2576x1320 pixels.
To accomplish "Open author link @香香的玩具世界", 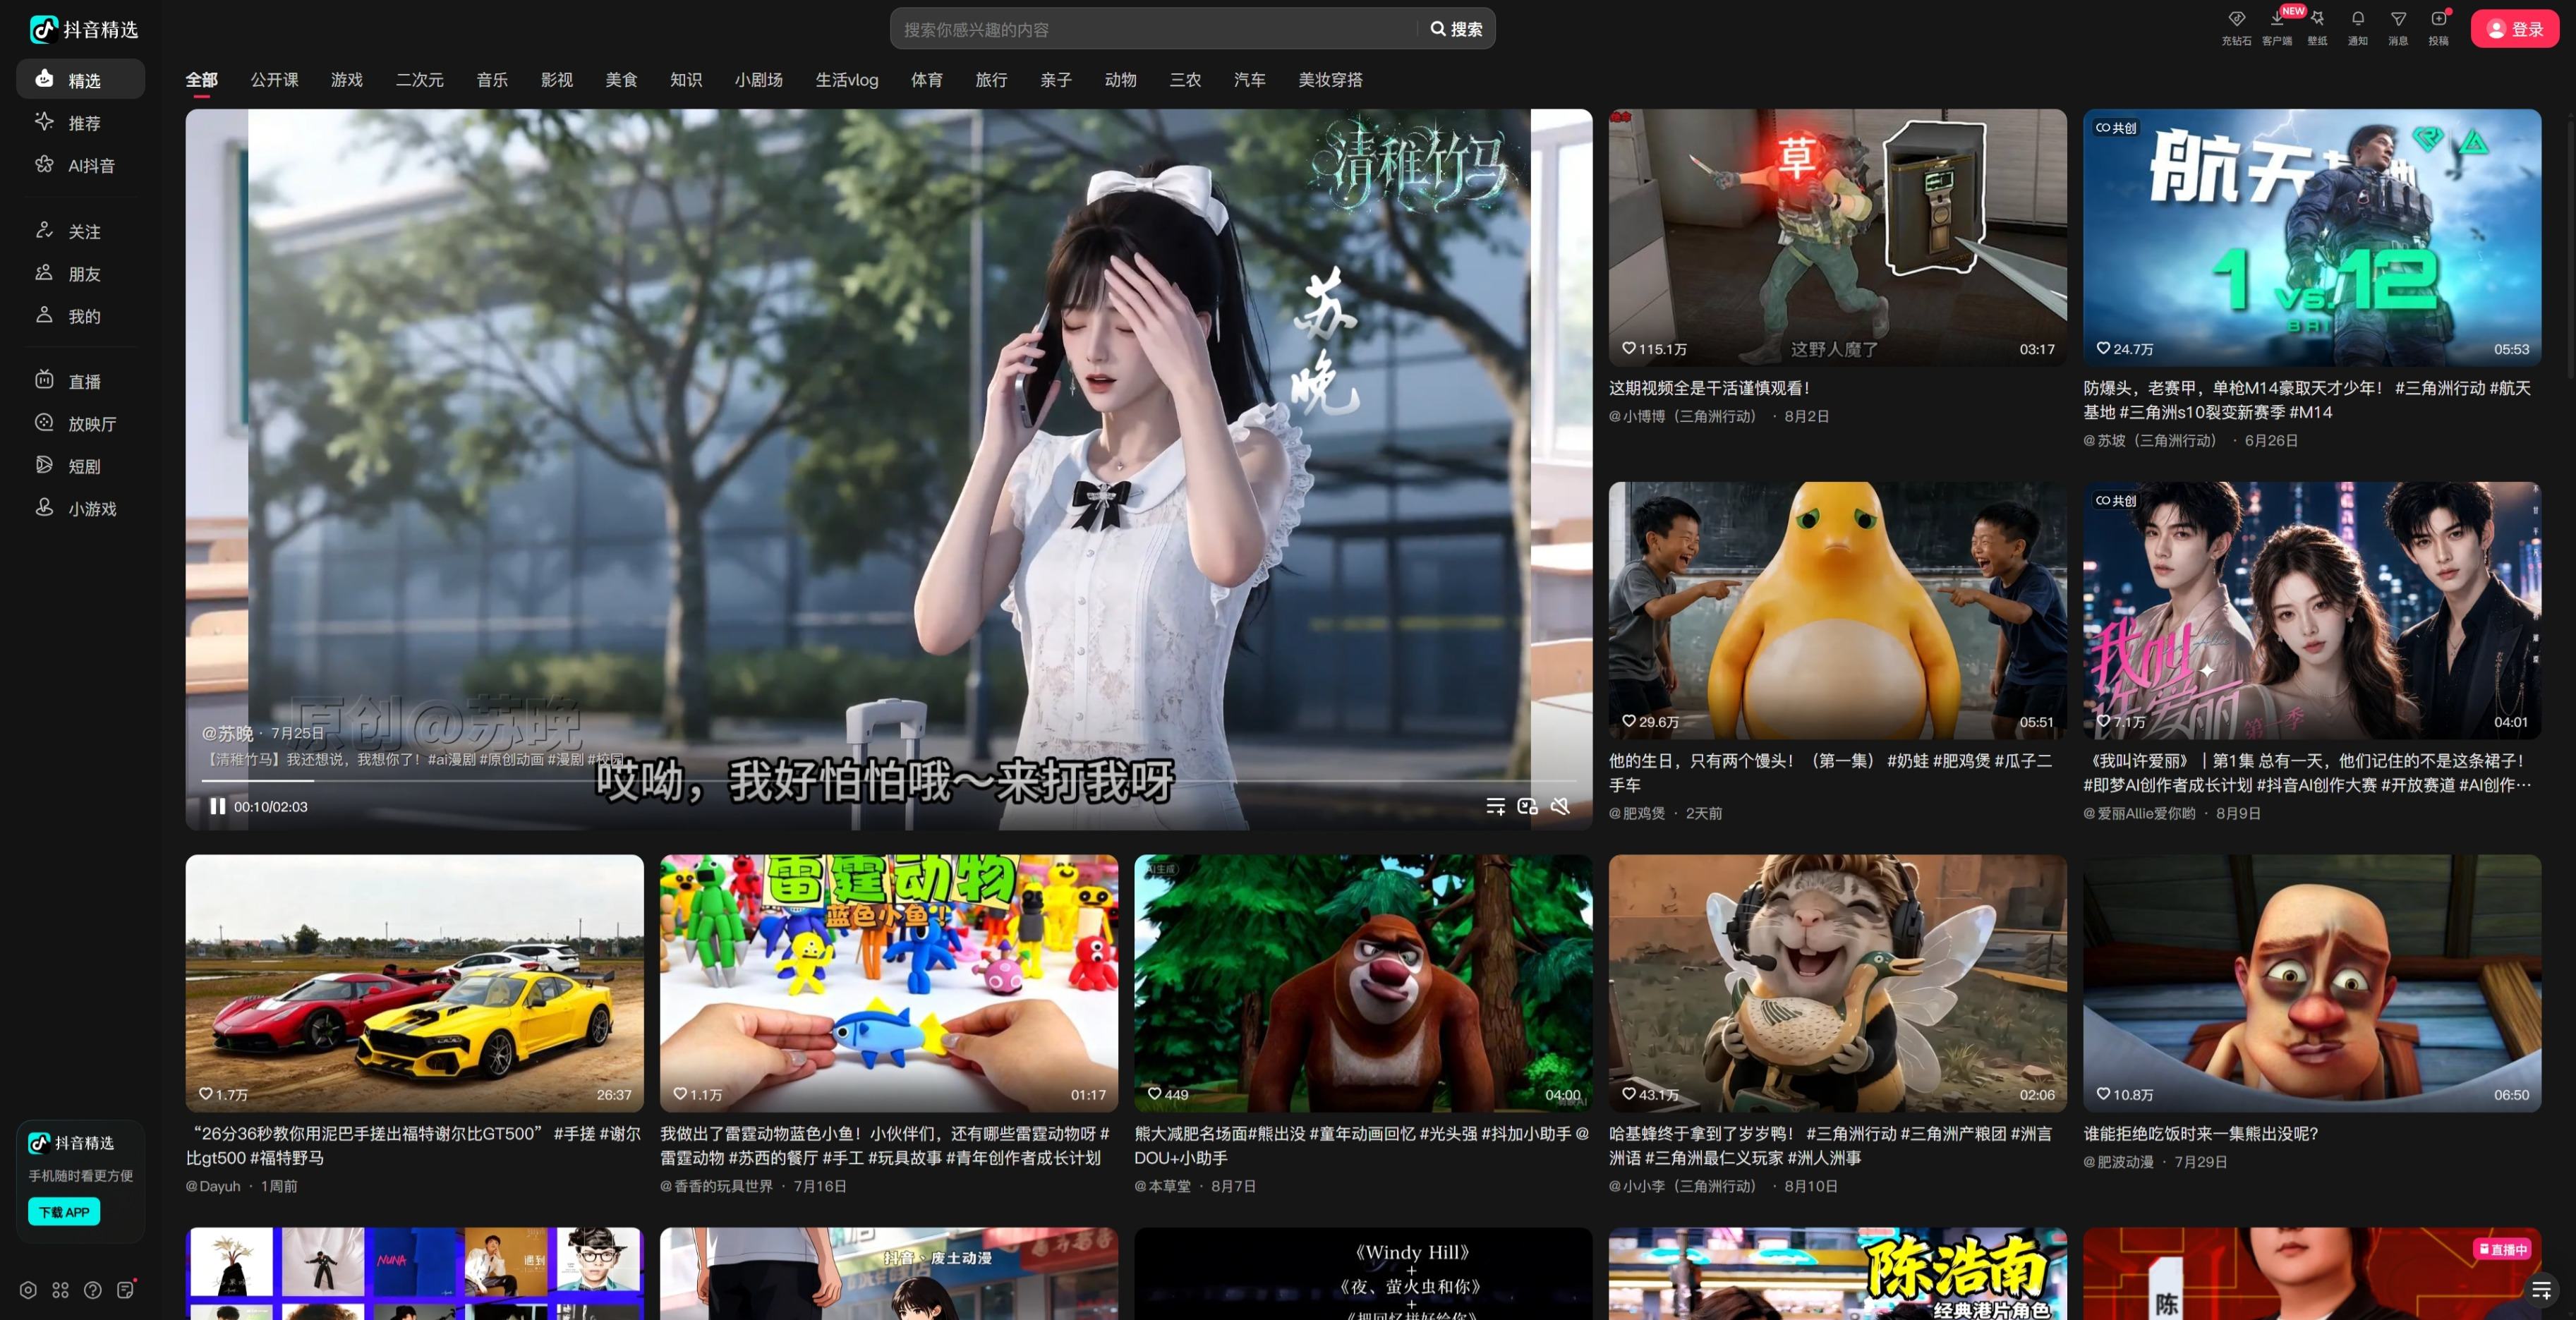I will pyautogui.click(x=716, y=1186).
